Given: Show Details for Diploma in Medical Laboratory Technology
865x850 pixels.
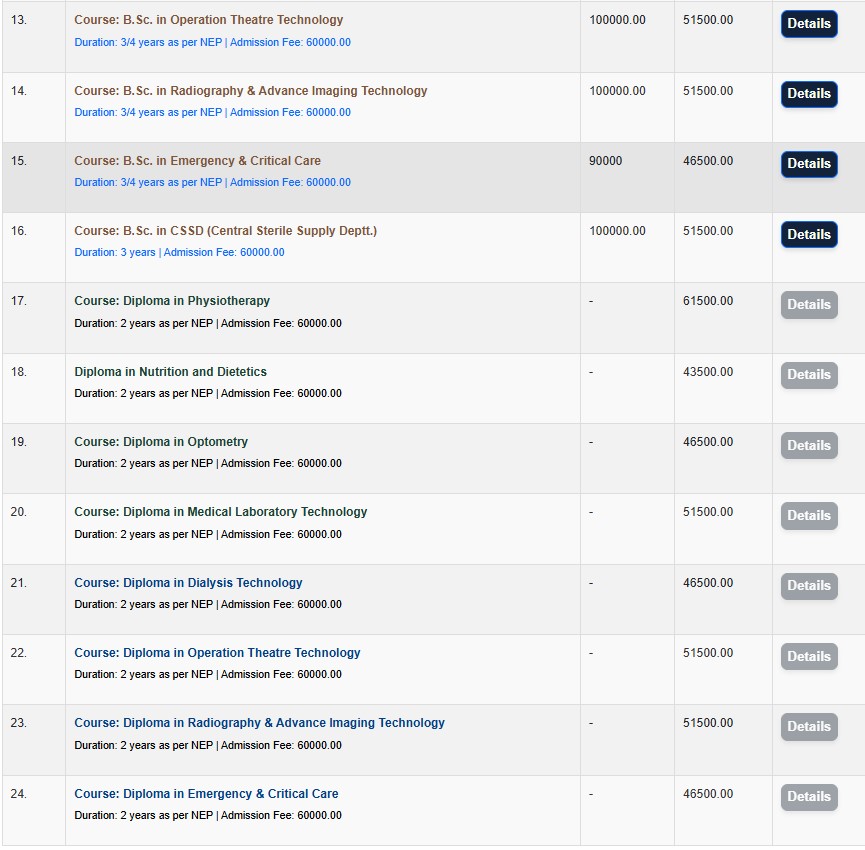Looking at the screenshot, I should tap(808, 516).
